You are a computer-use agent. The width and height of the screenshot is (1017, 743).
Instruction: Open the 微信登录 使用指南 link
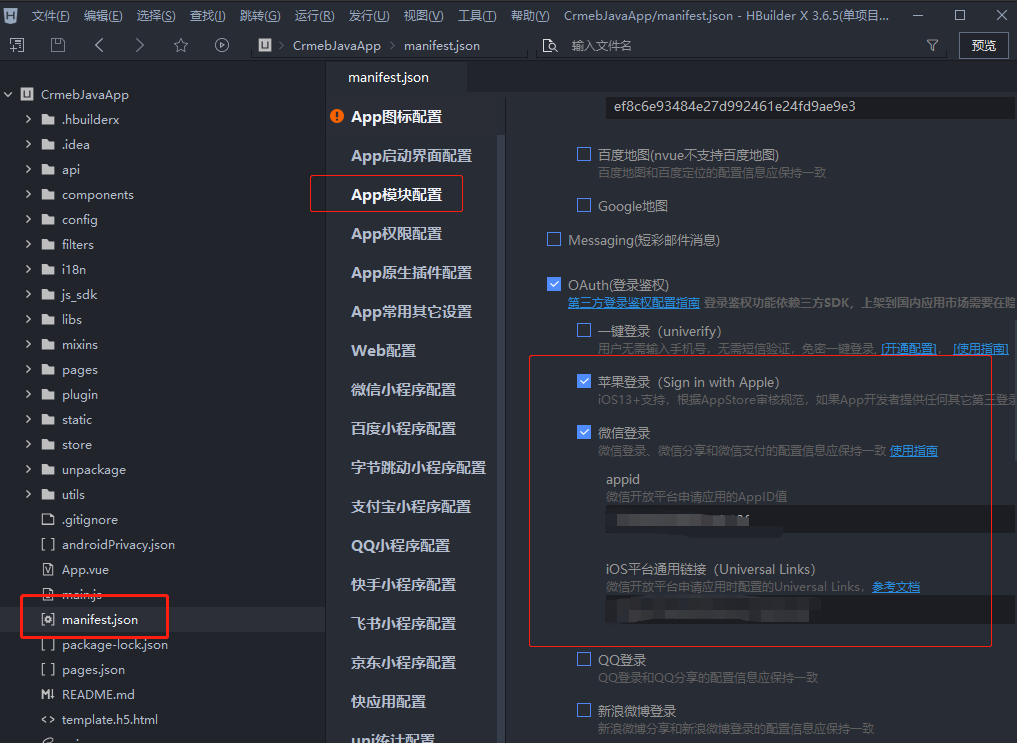point(913,451)
